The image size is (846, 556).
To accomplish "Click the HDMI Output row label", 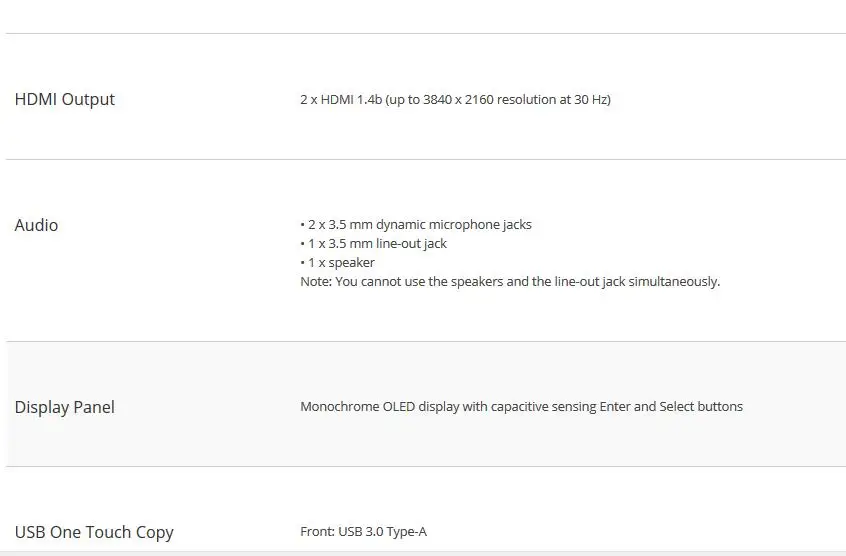I will tap(65, 99).
